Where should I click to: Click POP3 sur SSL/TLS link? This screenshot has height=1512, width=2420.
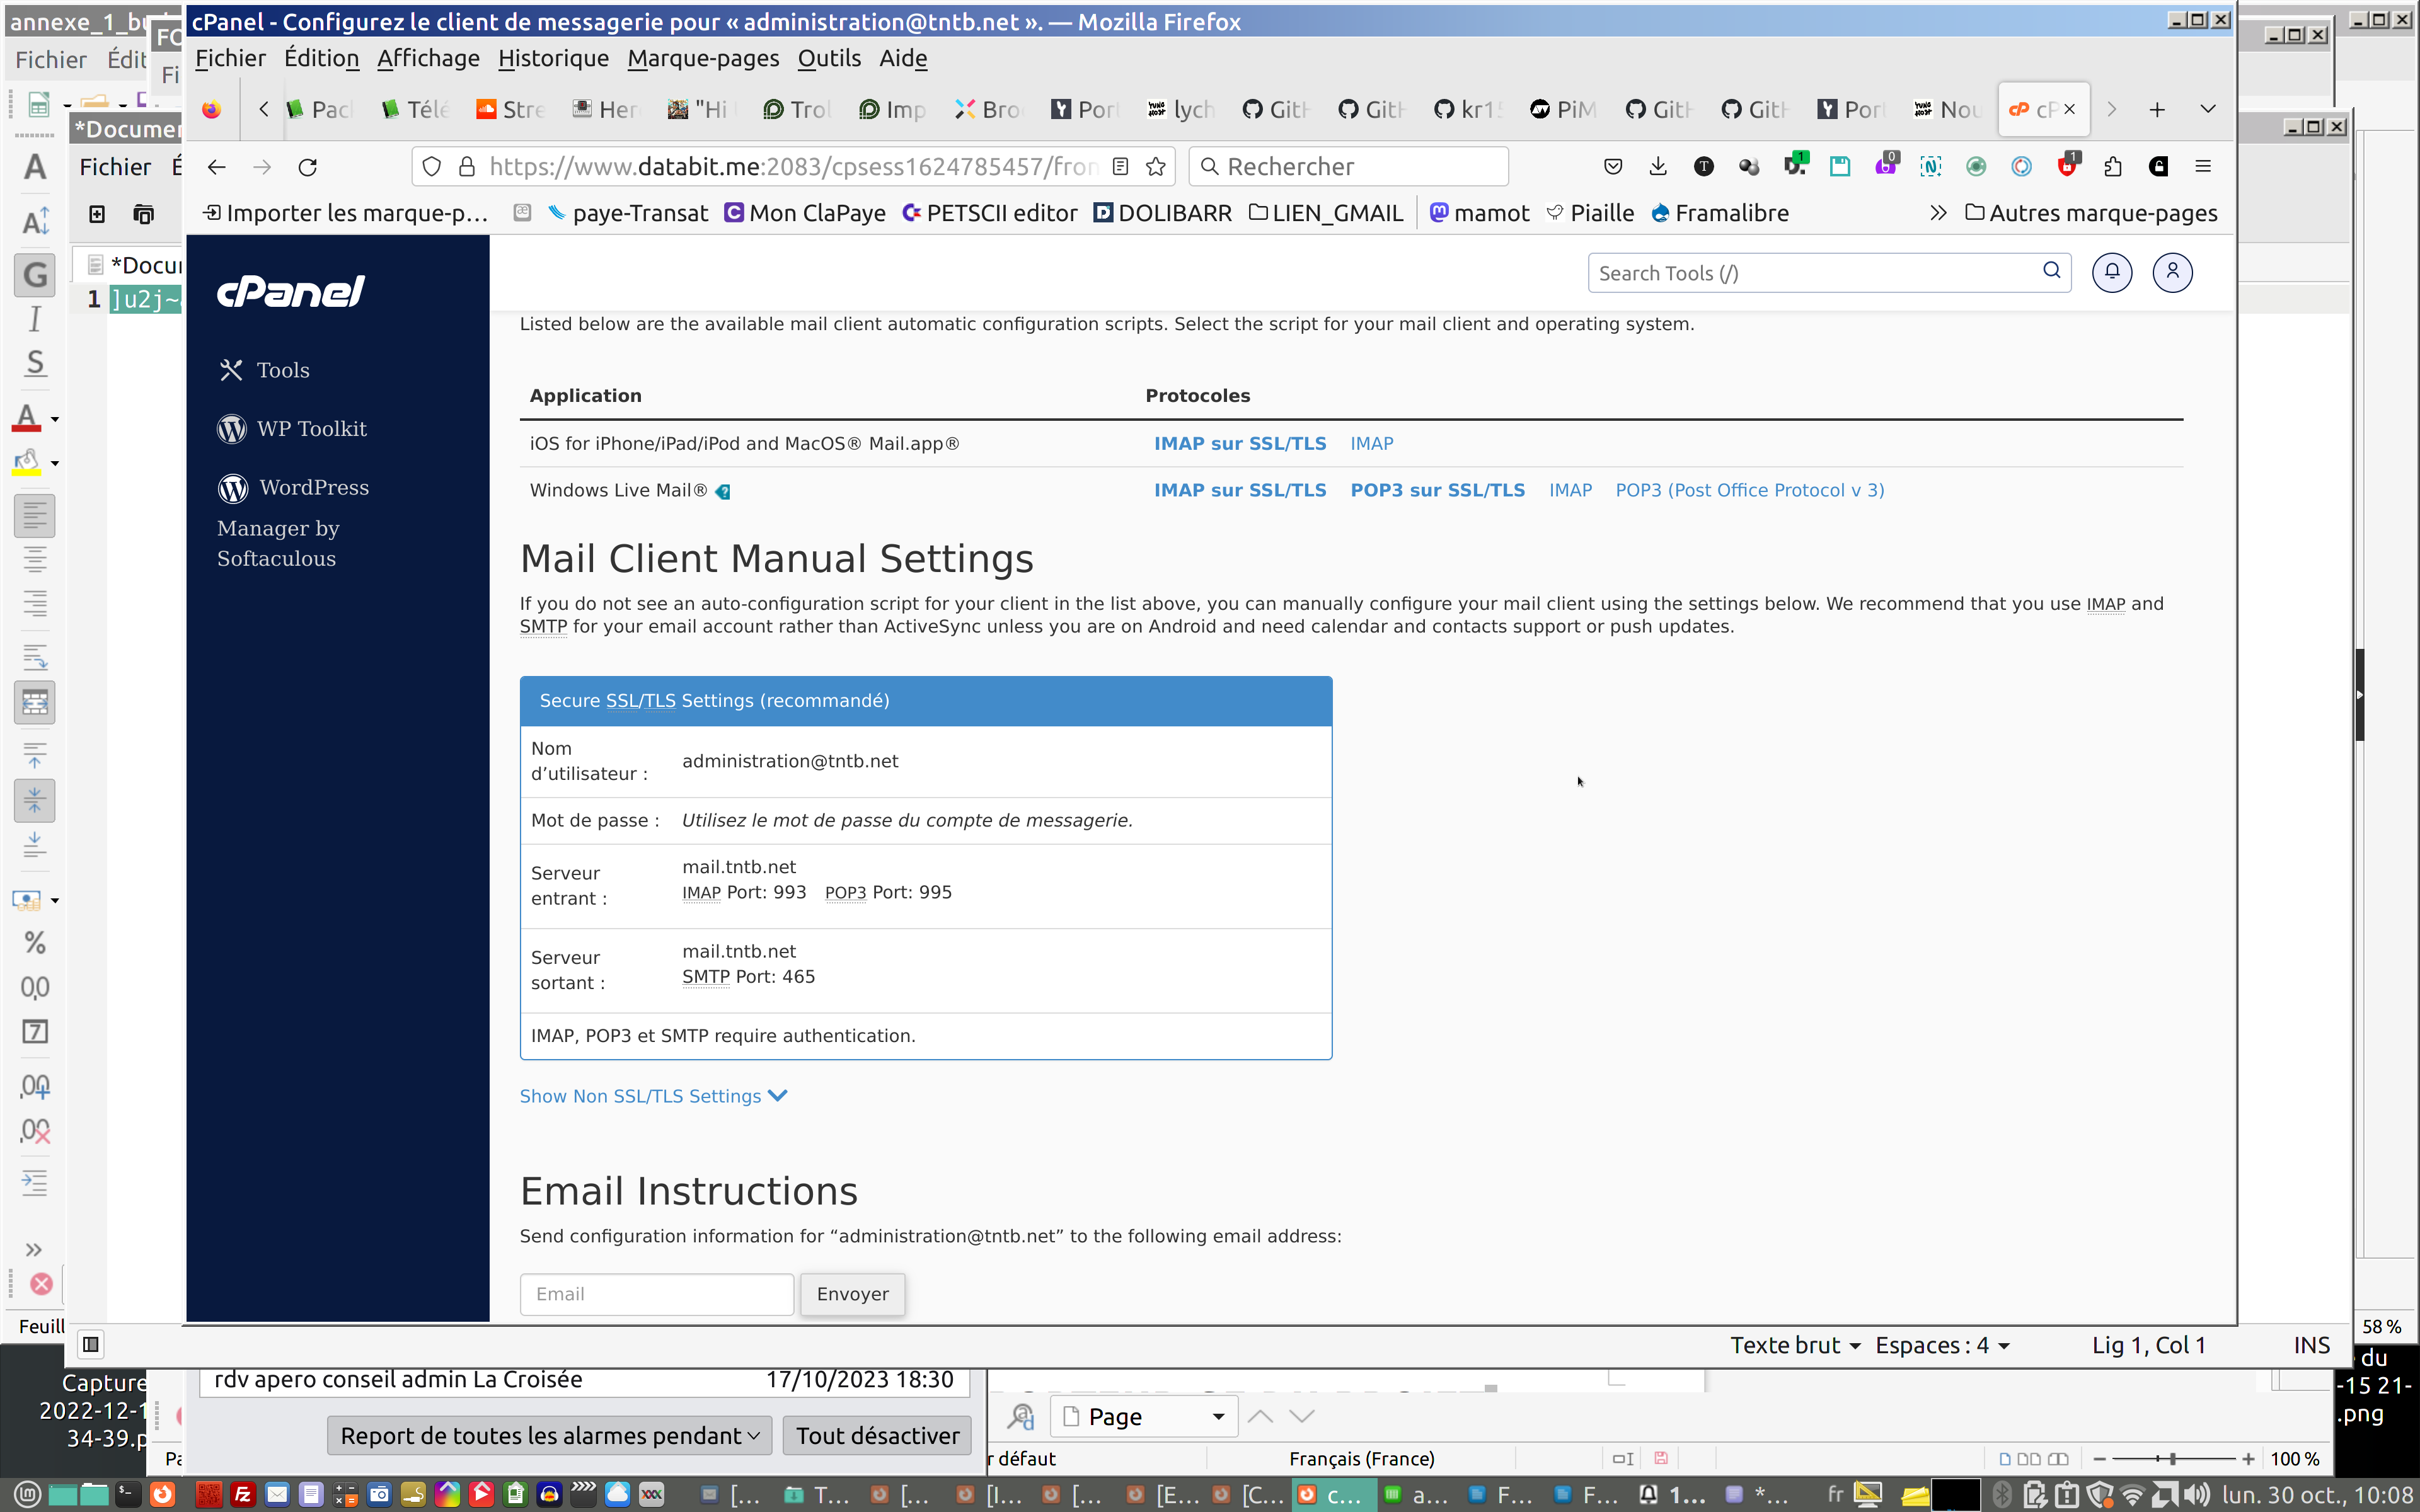pyautogui.click(x=1437, y=490)
